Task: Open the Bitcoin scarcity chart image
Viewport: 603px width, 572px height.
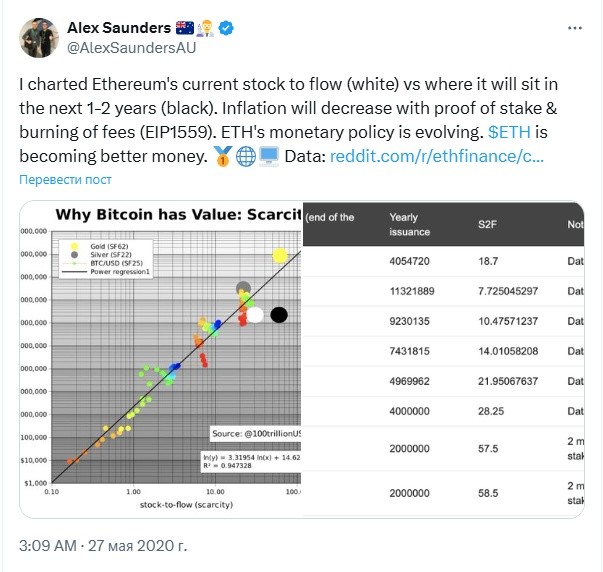Action: (161, 359)
